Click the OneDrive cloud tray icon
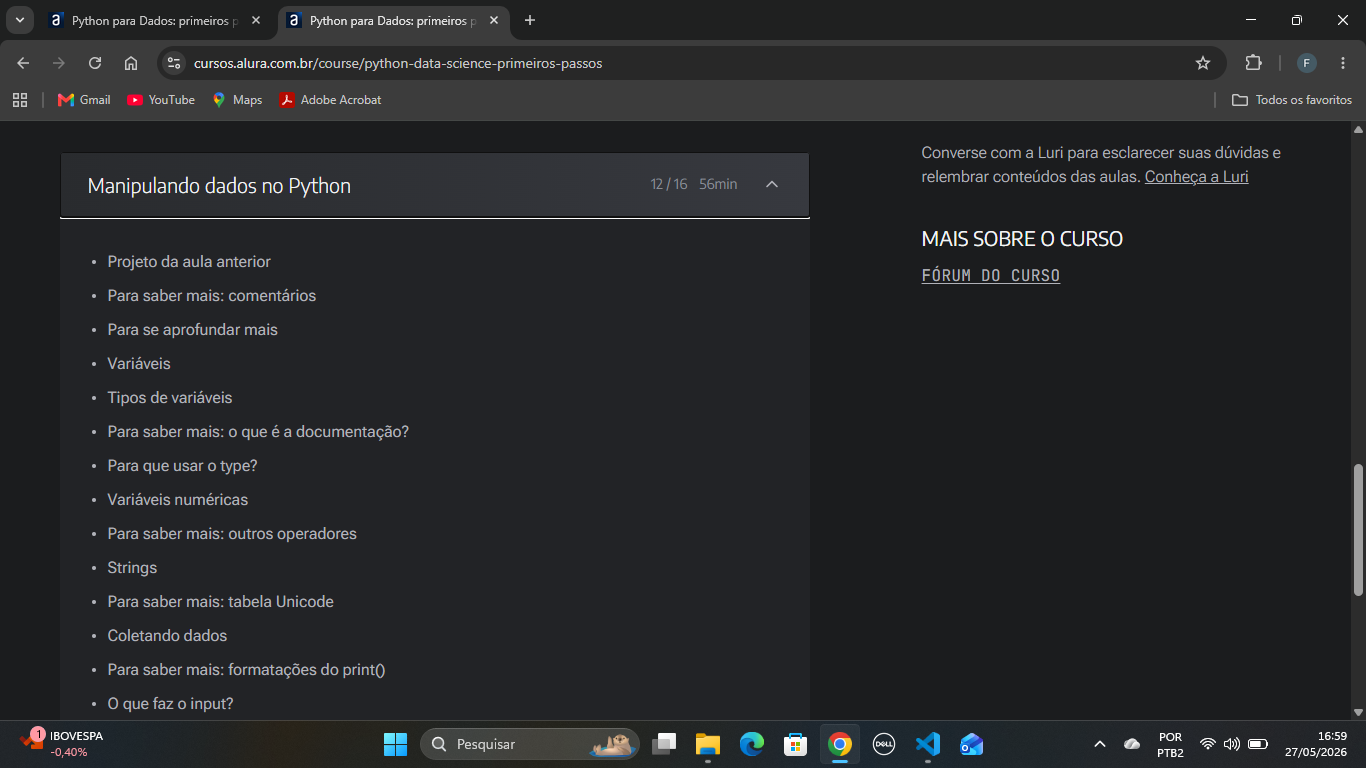The height and width of the screenshot is (768, 1366). click(x=1132, y=744)
